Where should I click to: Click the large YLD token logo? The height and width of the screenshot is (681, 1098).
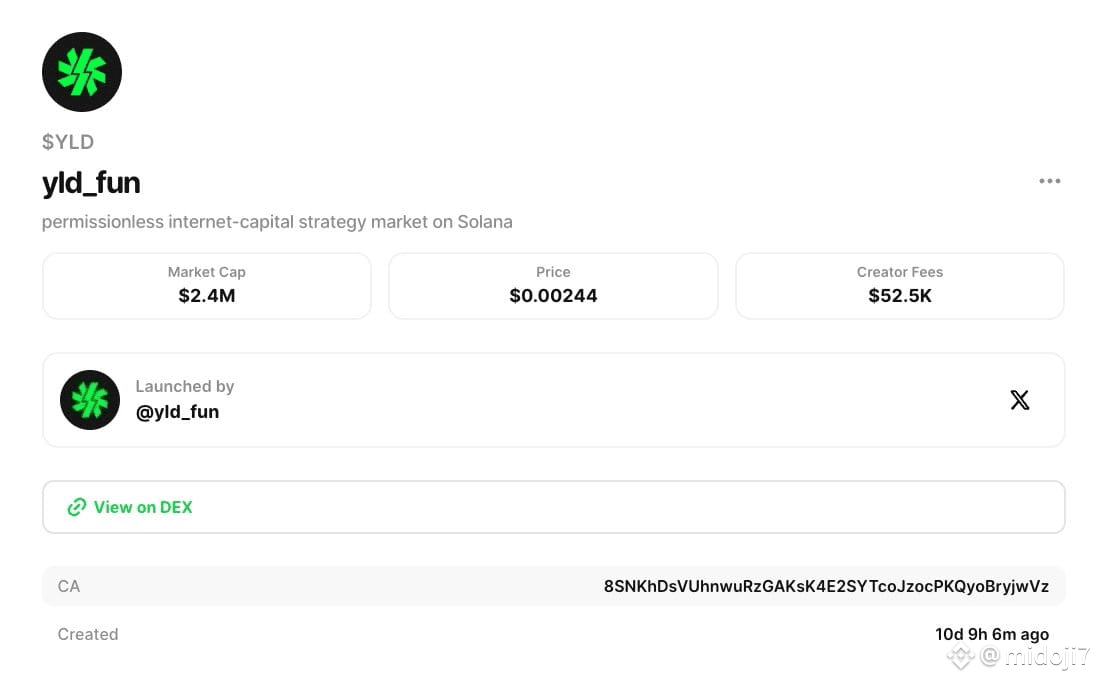(82, 72)
